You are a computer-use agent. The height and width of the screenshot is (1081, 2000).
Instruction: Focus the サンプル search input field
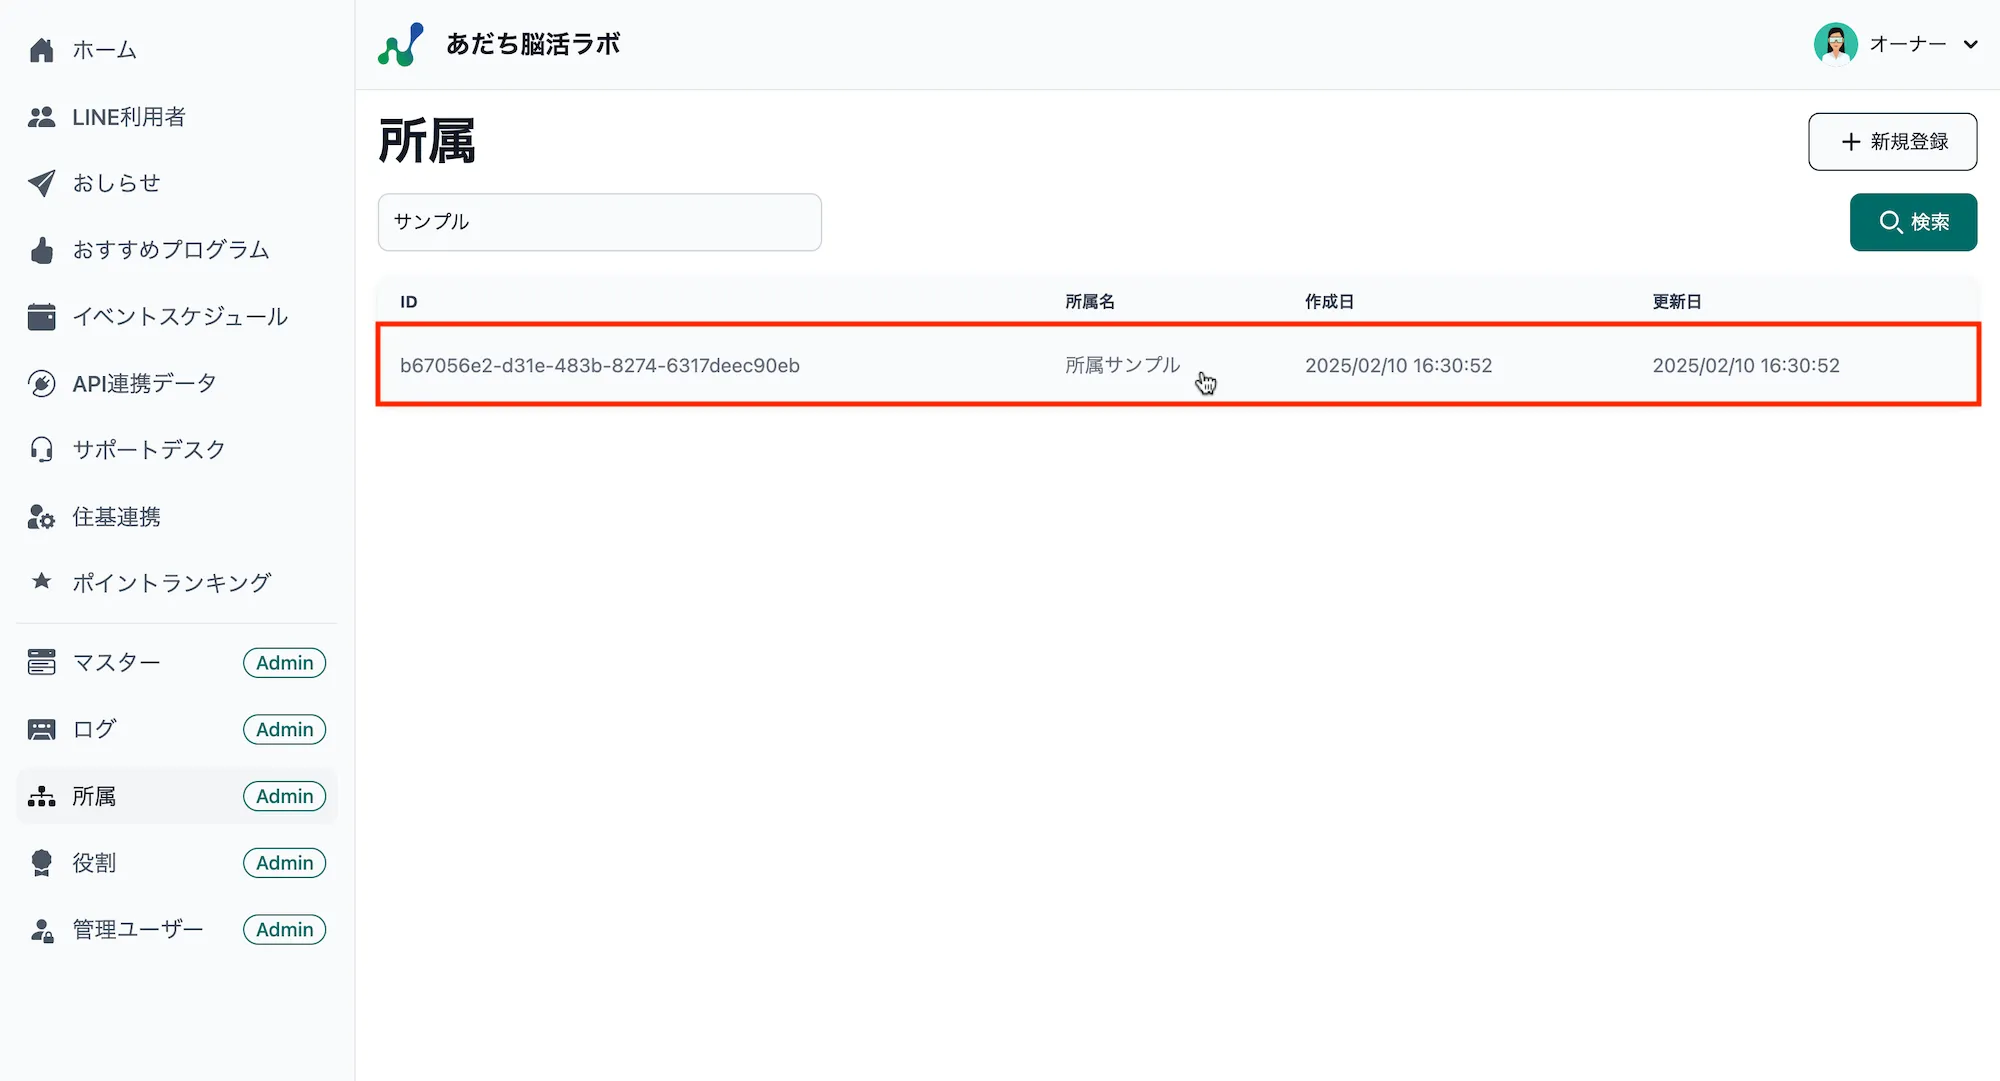[599, 222]
